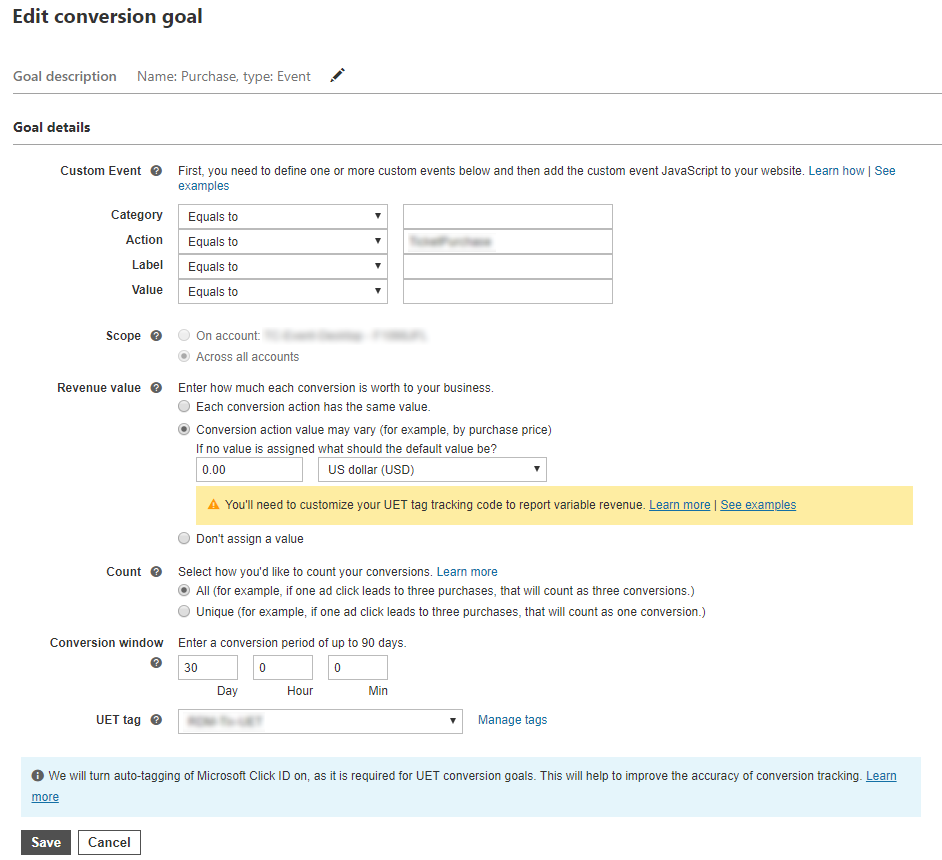Open the Scope help tooltip icon
Viewport: 942px width, 860px height.
tap(156, 336)
